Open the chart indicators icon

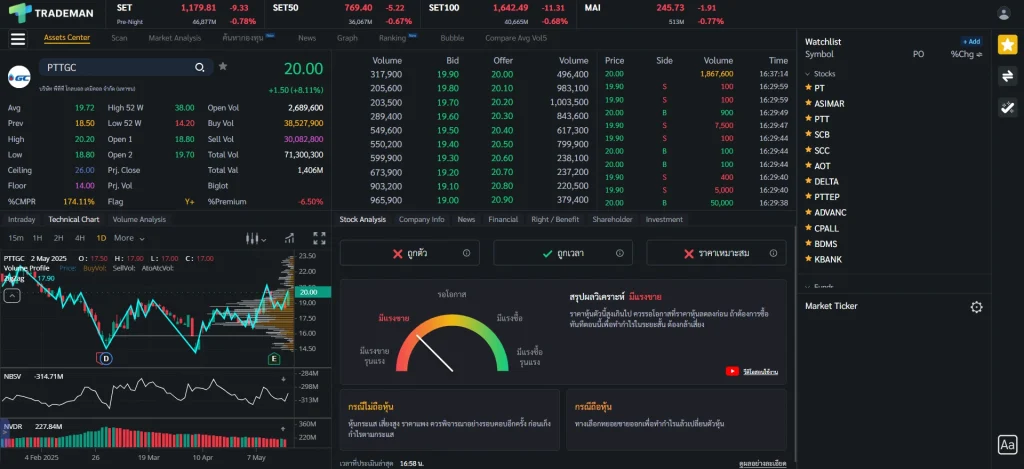pyautogui.click(x=289, y=238)
